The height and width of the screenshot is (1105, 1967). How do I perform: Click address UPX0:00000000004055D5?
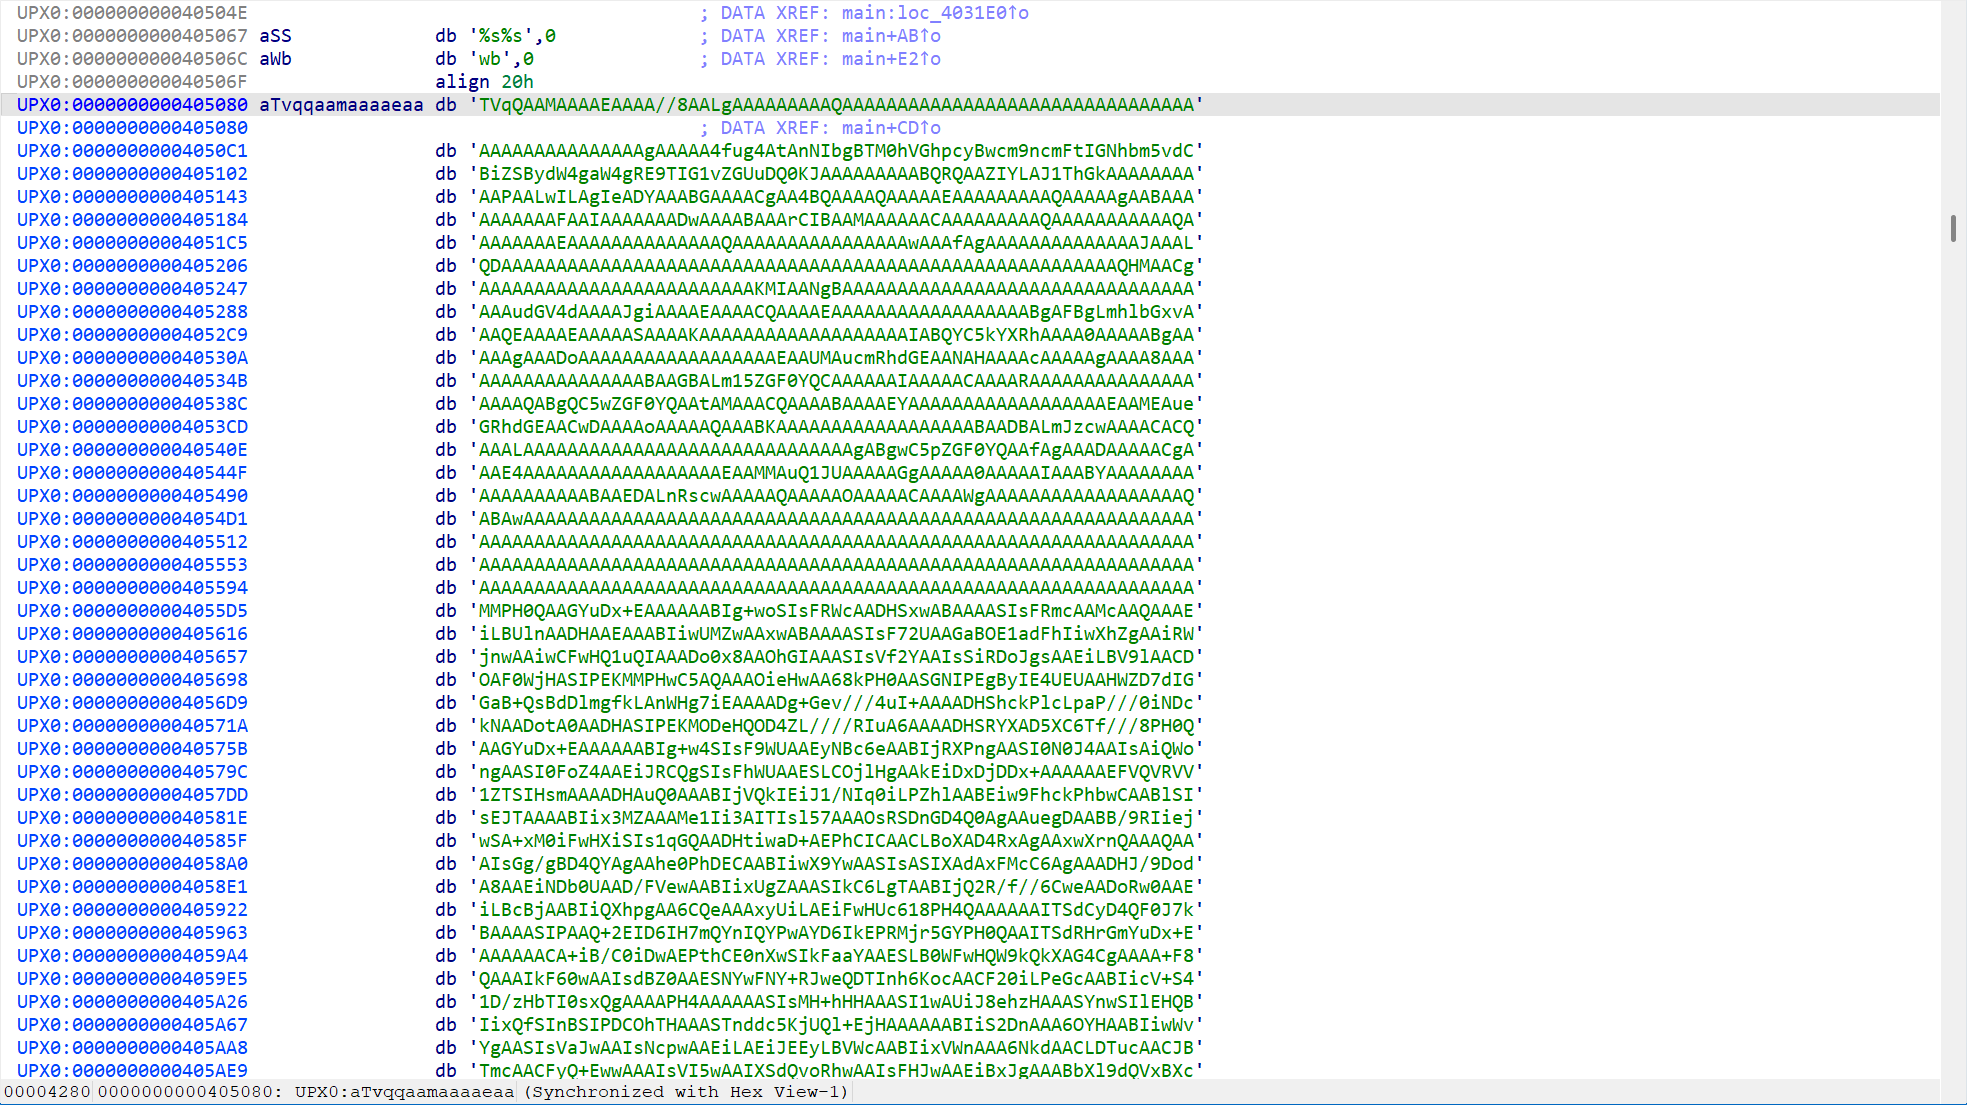132,611
